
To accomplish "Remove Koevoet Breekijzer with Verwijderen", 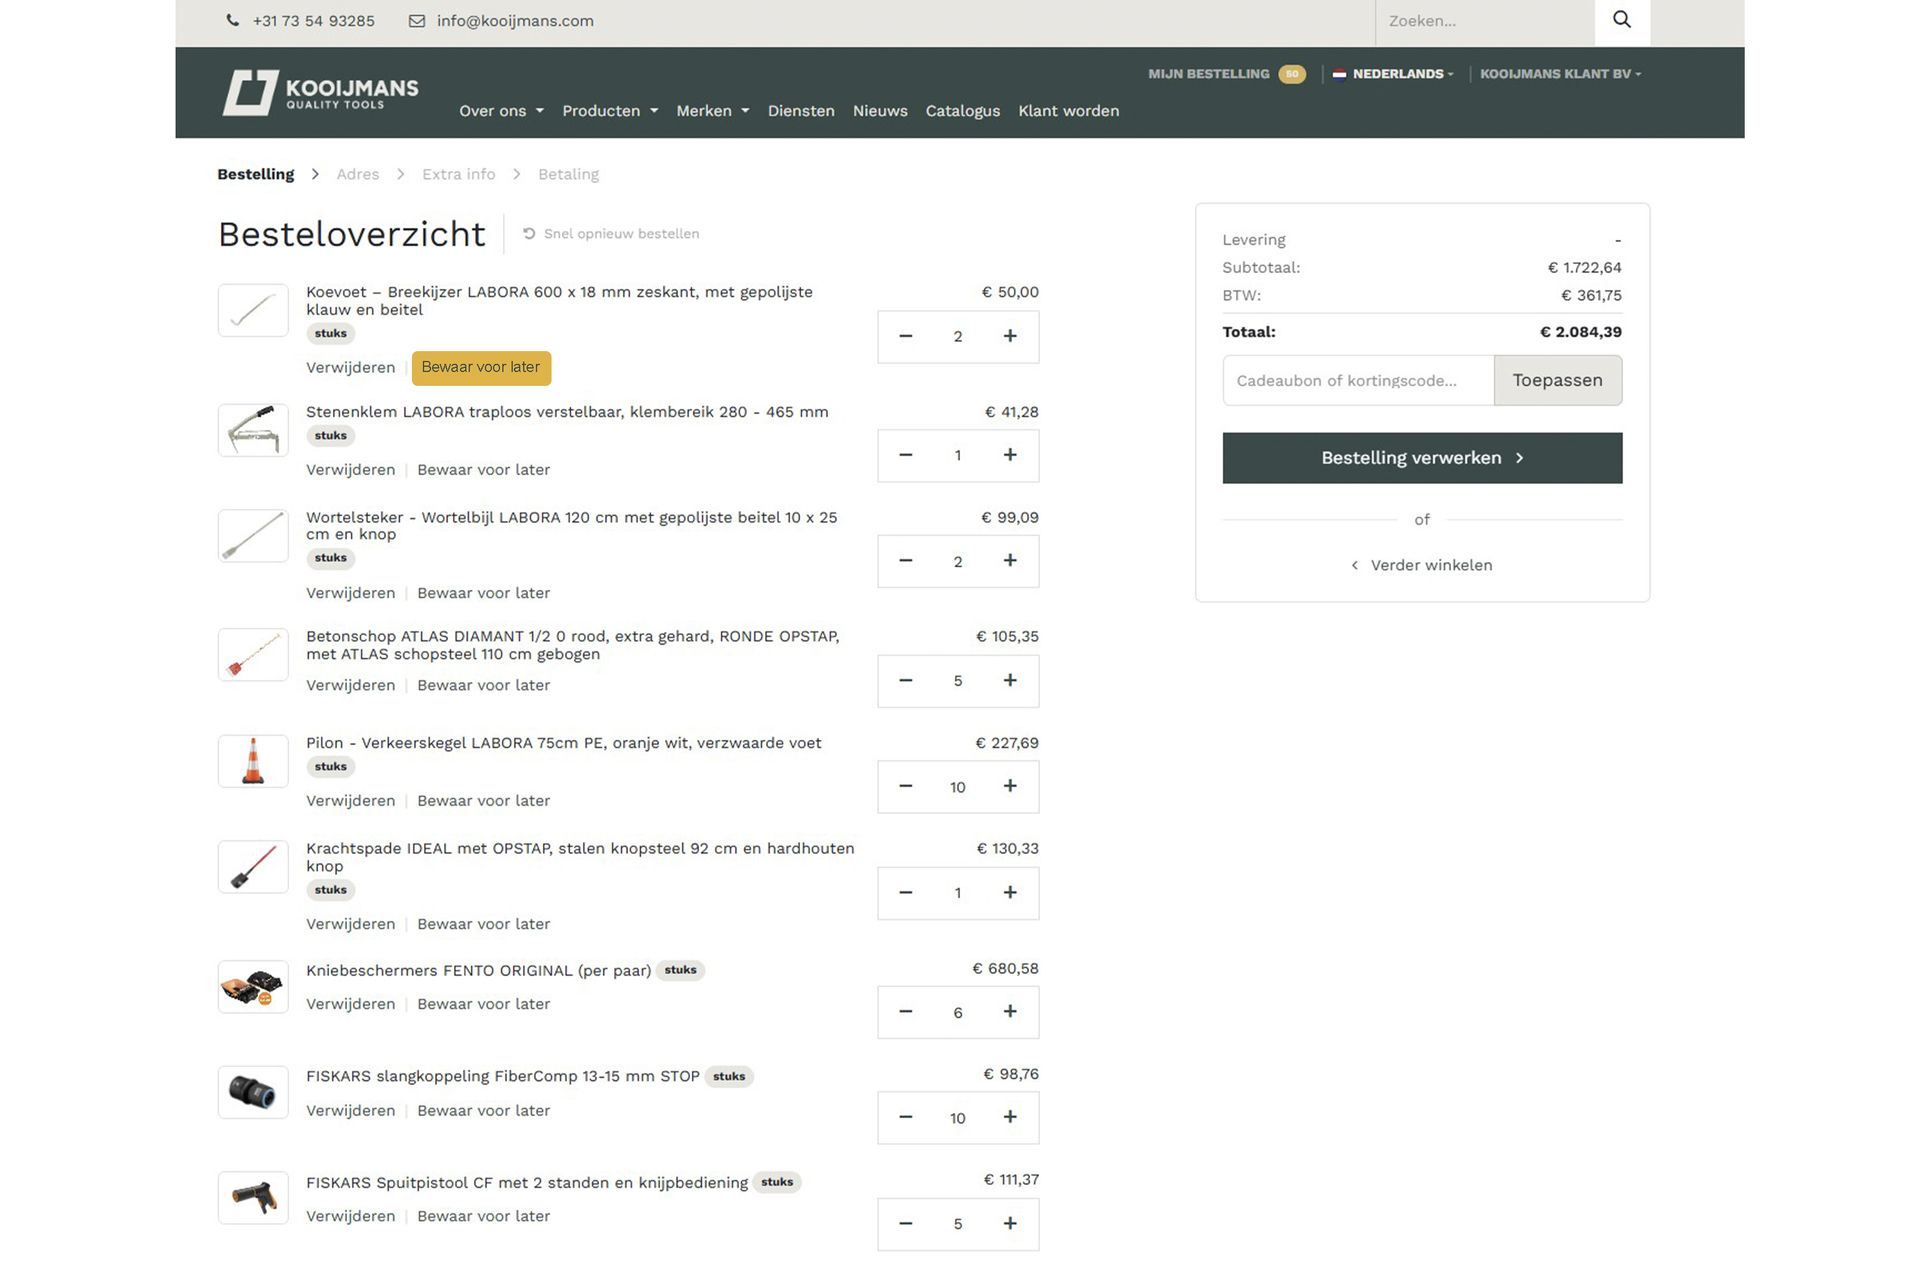I will (x=351, y=368).
